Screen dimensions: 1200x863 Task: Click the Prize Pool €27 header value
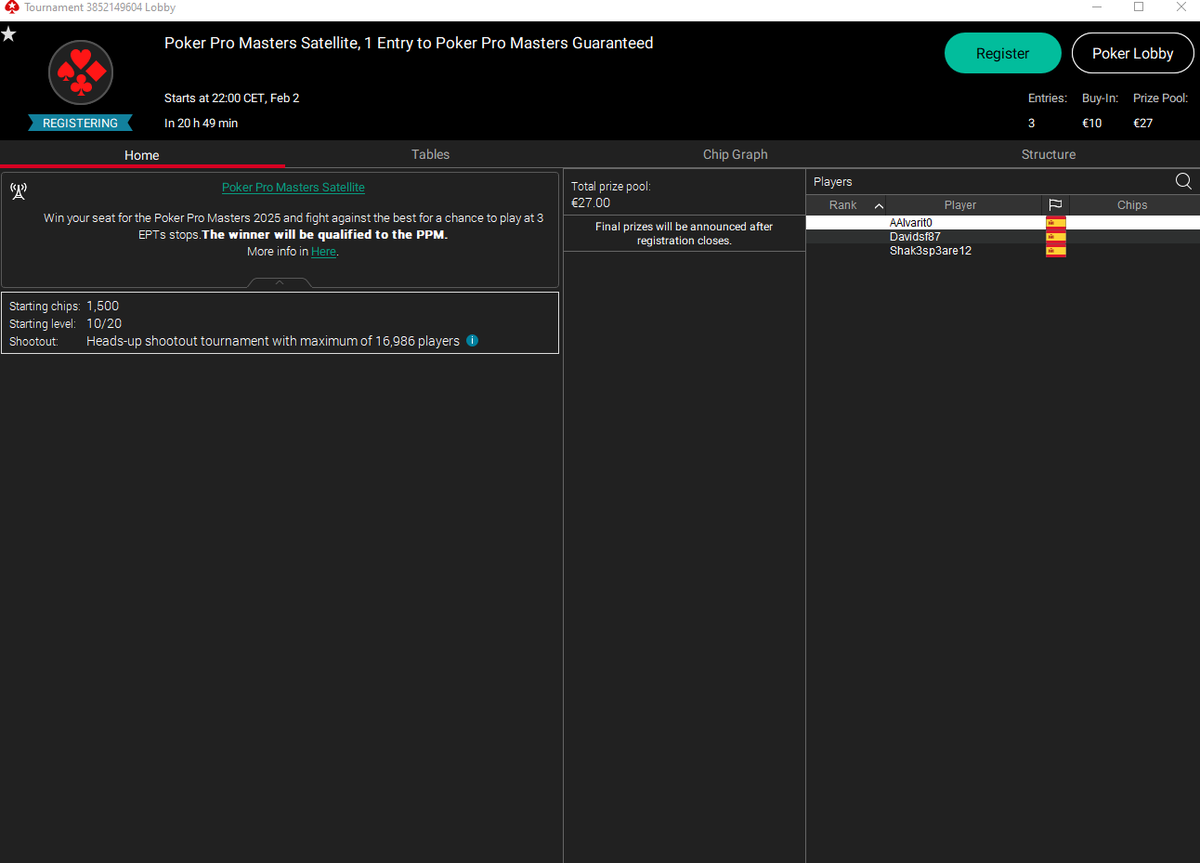click(1142, 123)
